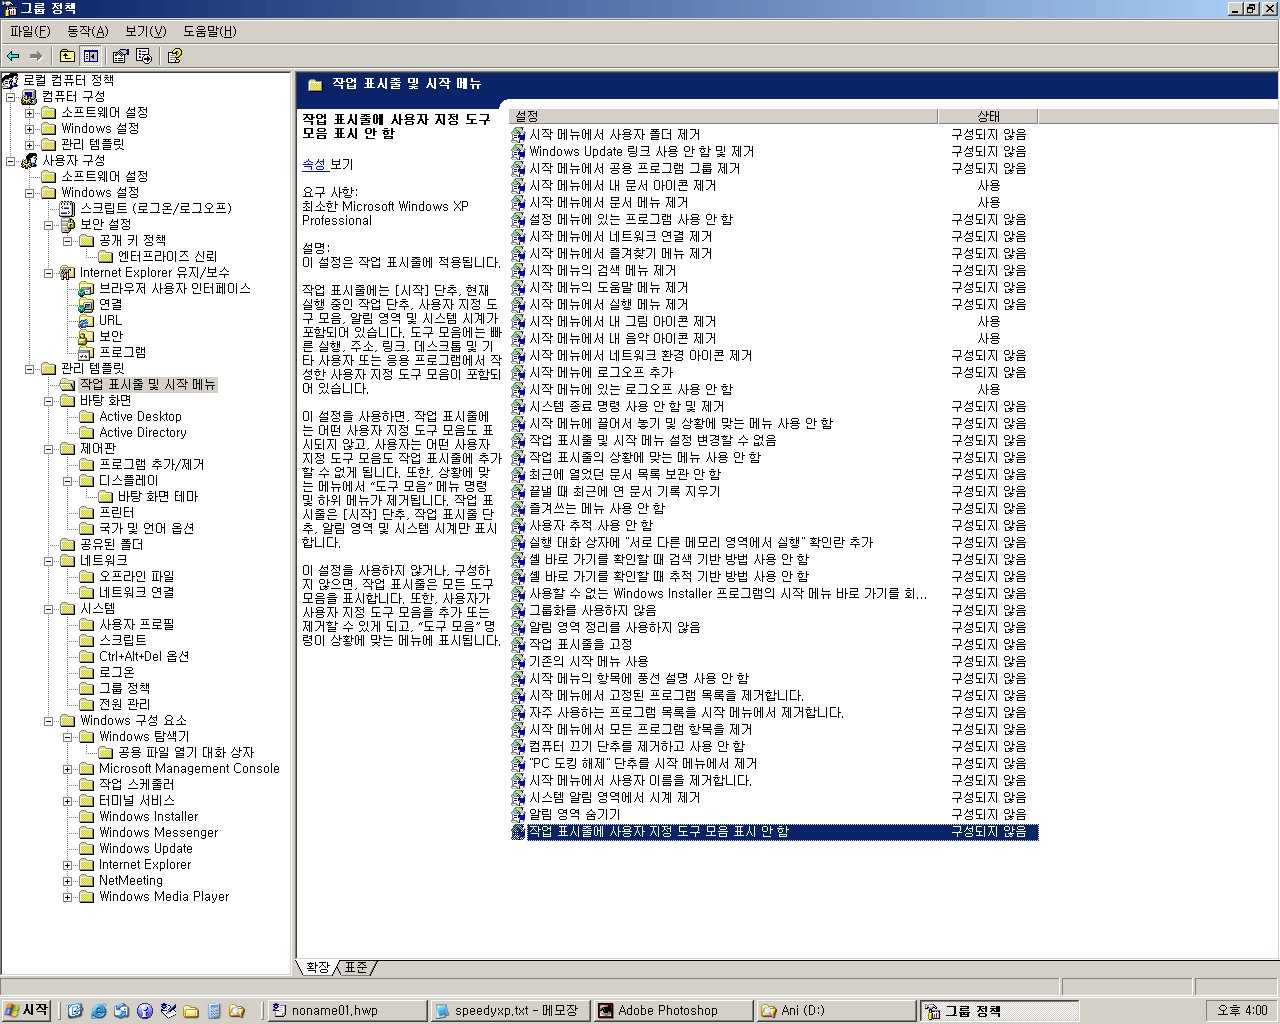Screen dimensions: 1280x1024
Task: Open the 도움말(H) menu
Action: pos(210,31)
